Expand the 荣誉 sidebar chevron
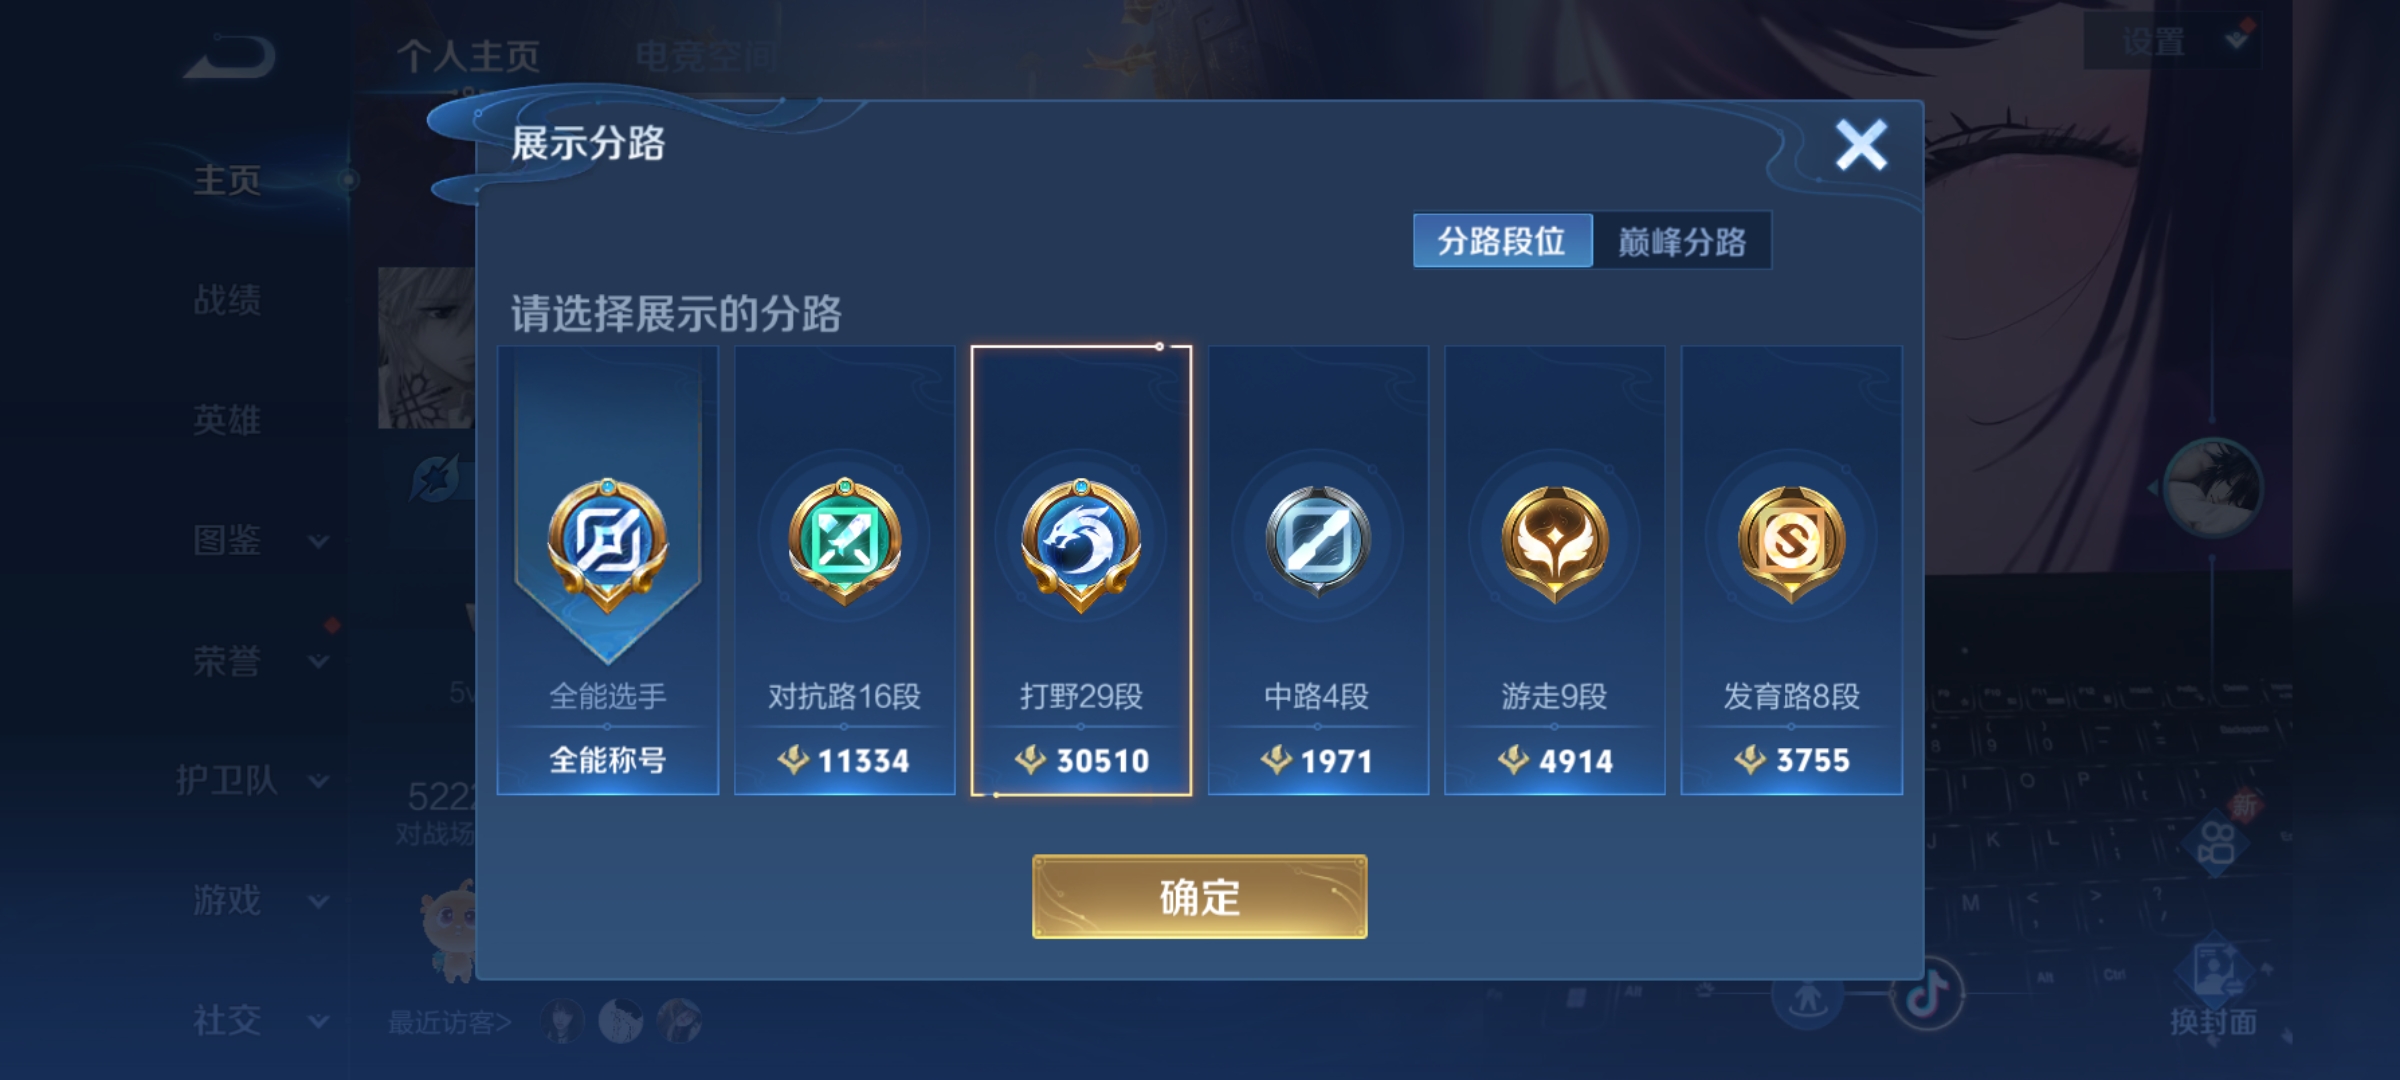 point(319,662)
